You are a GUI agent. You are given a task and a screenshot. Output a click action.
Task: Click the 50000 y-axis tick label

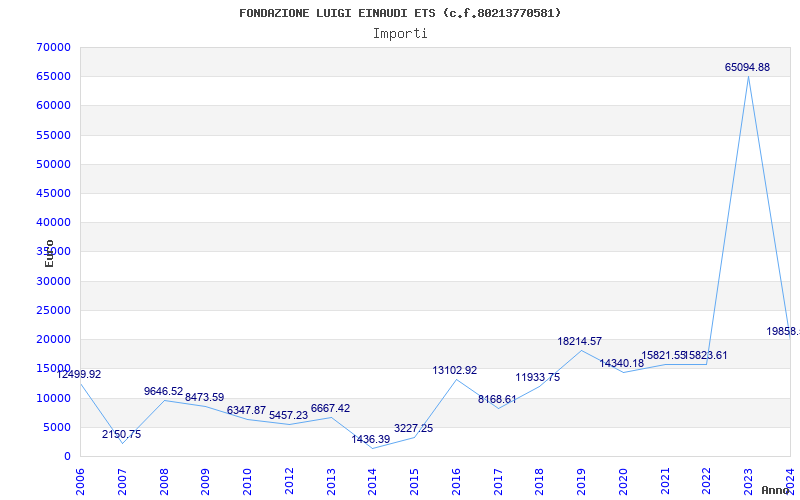pos(54,164)
